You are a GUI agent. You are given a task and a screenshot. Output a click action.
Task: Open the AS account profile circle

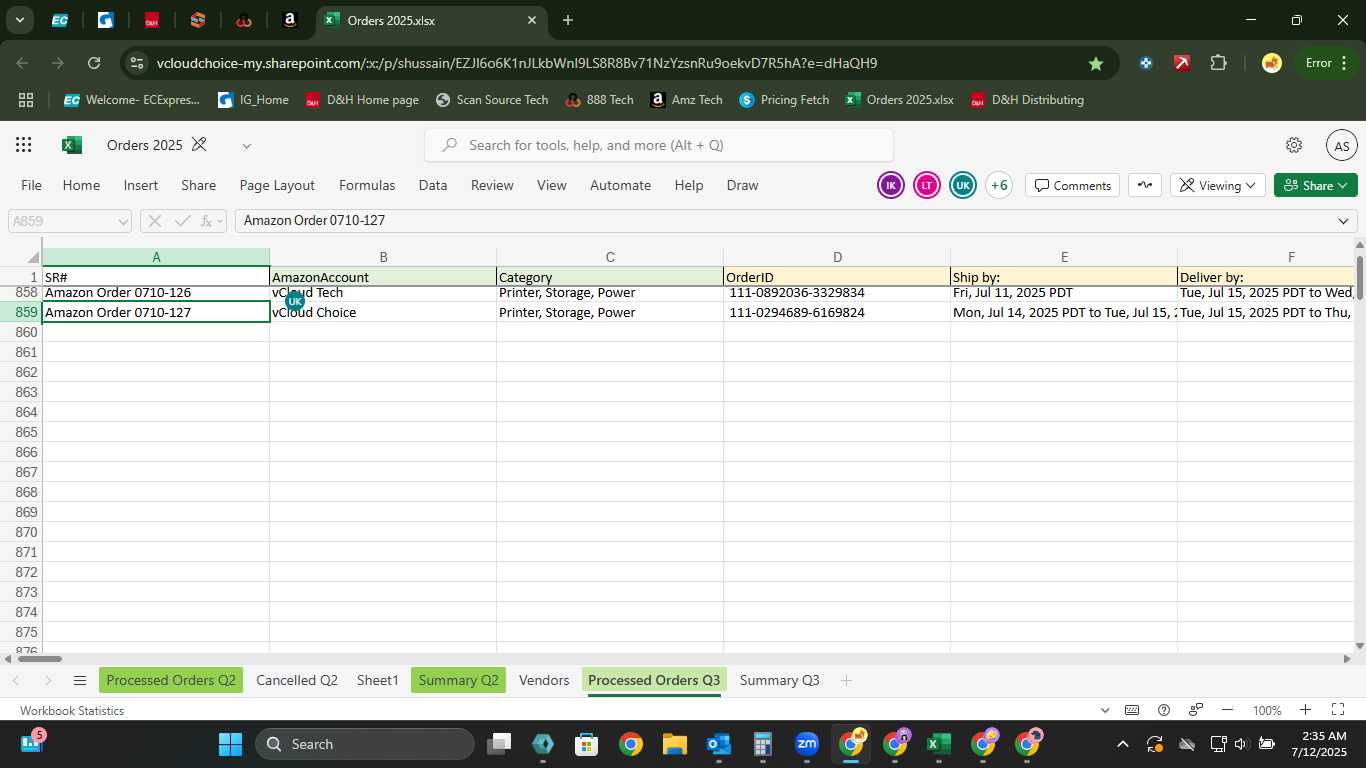[x=1342, y=145]
